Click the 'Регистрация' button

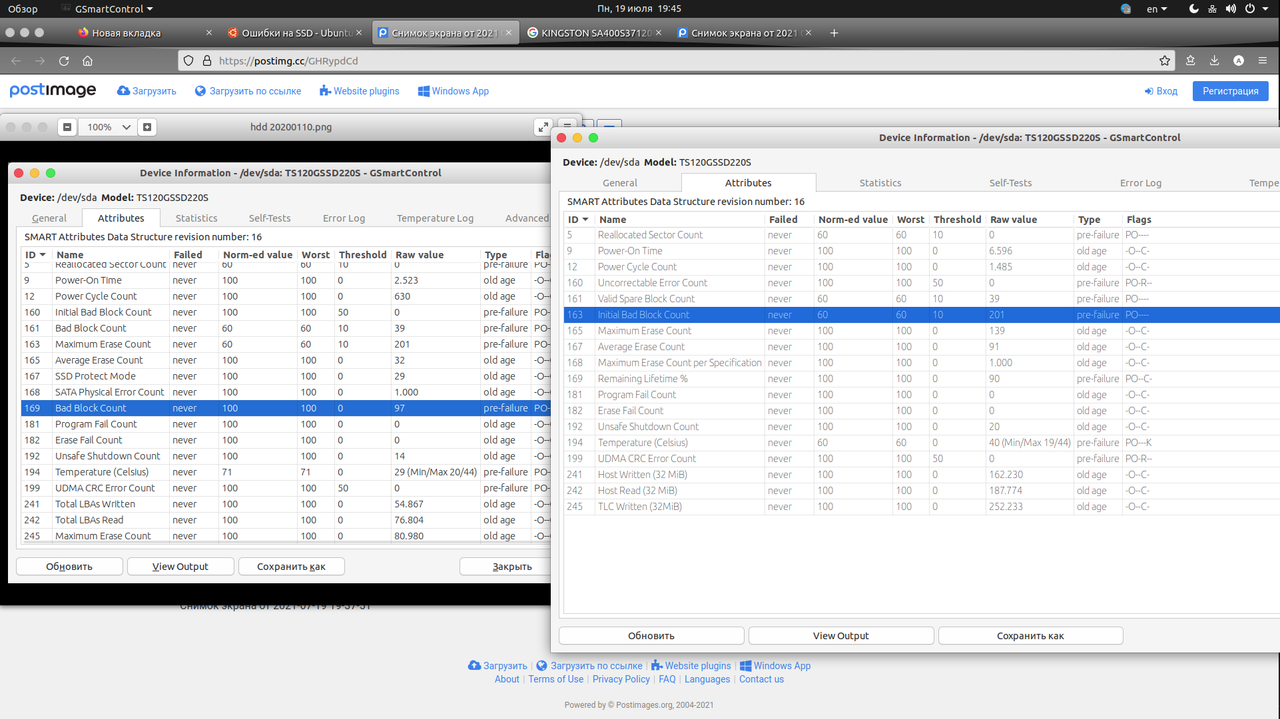click(x=1230, y=91)
